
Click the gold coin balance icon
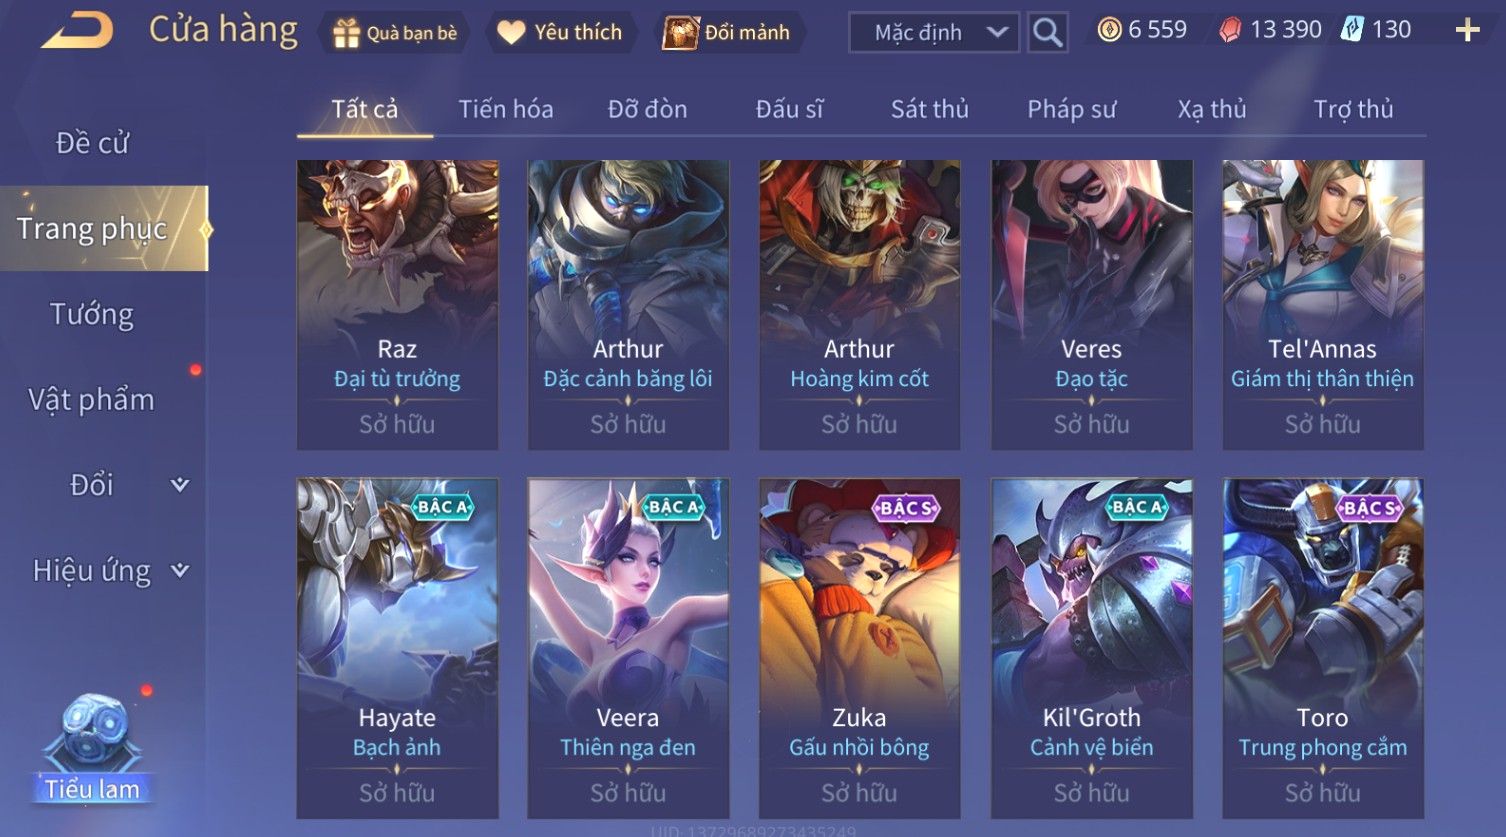tap(1109, 30)
